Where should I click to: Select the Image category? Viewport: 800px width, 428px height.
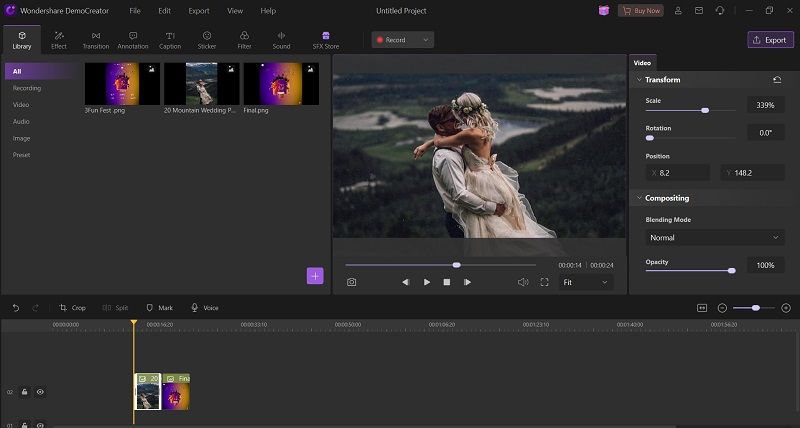click(x=21, y=138)
